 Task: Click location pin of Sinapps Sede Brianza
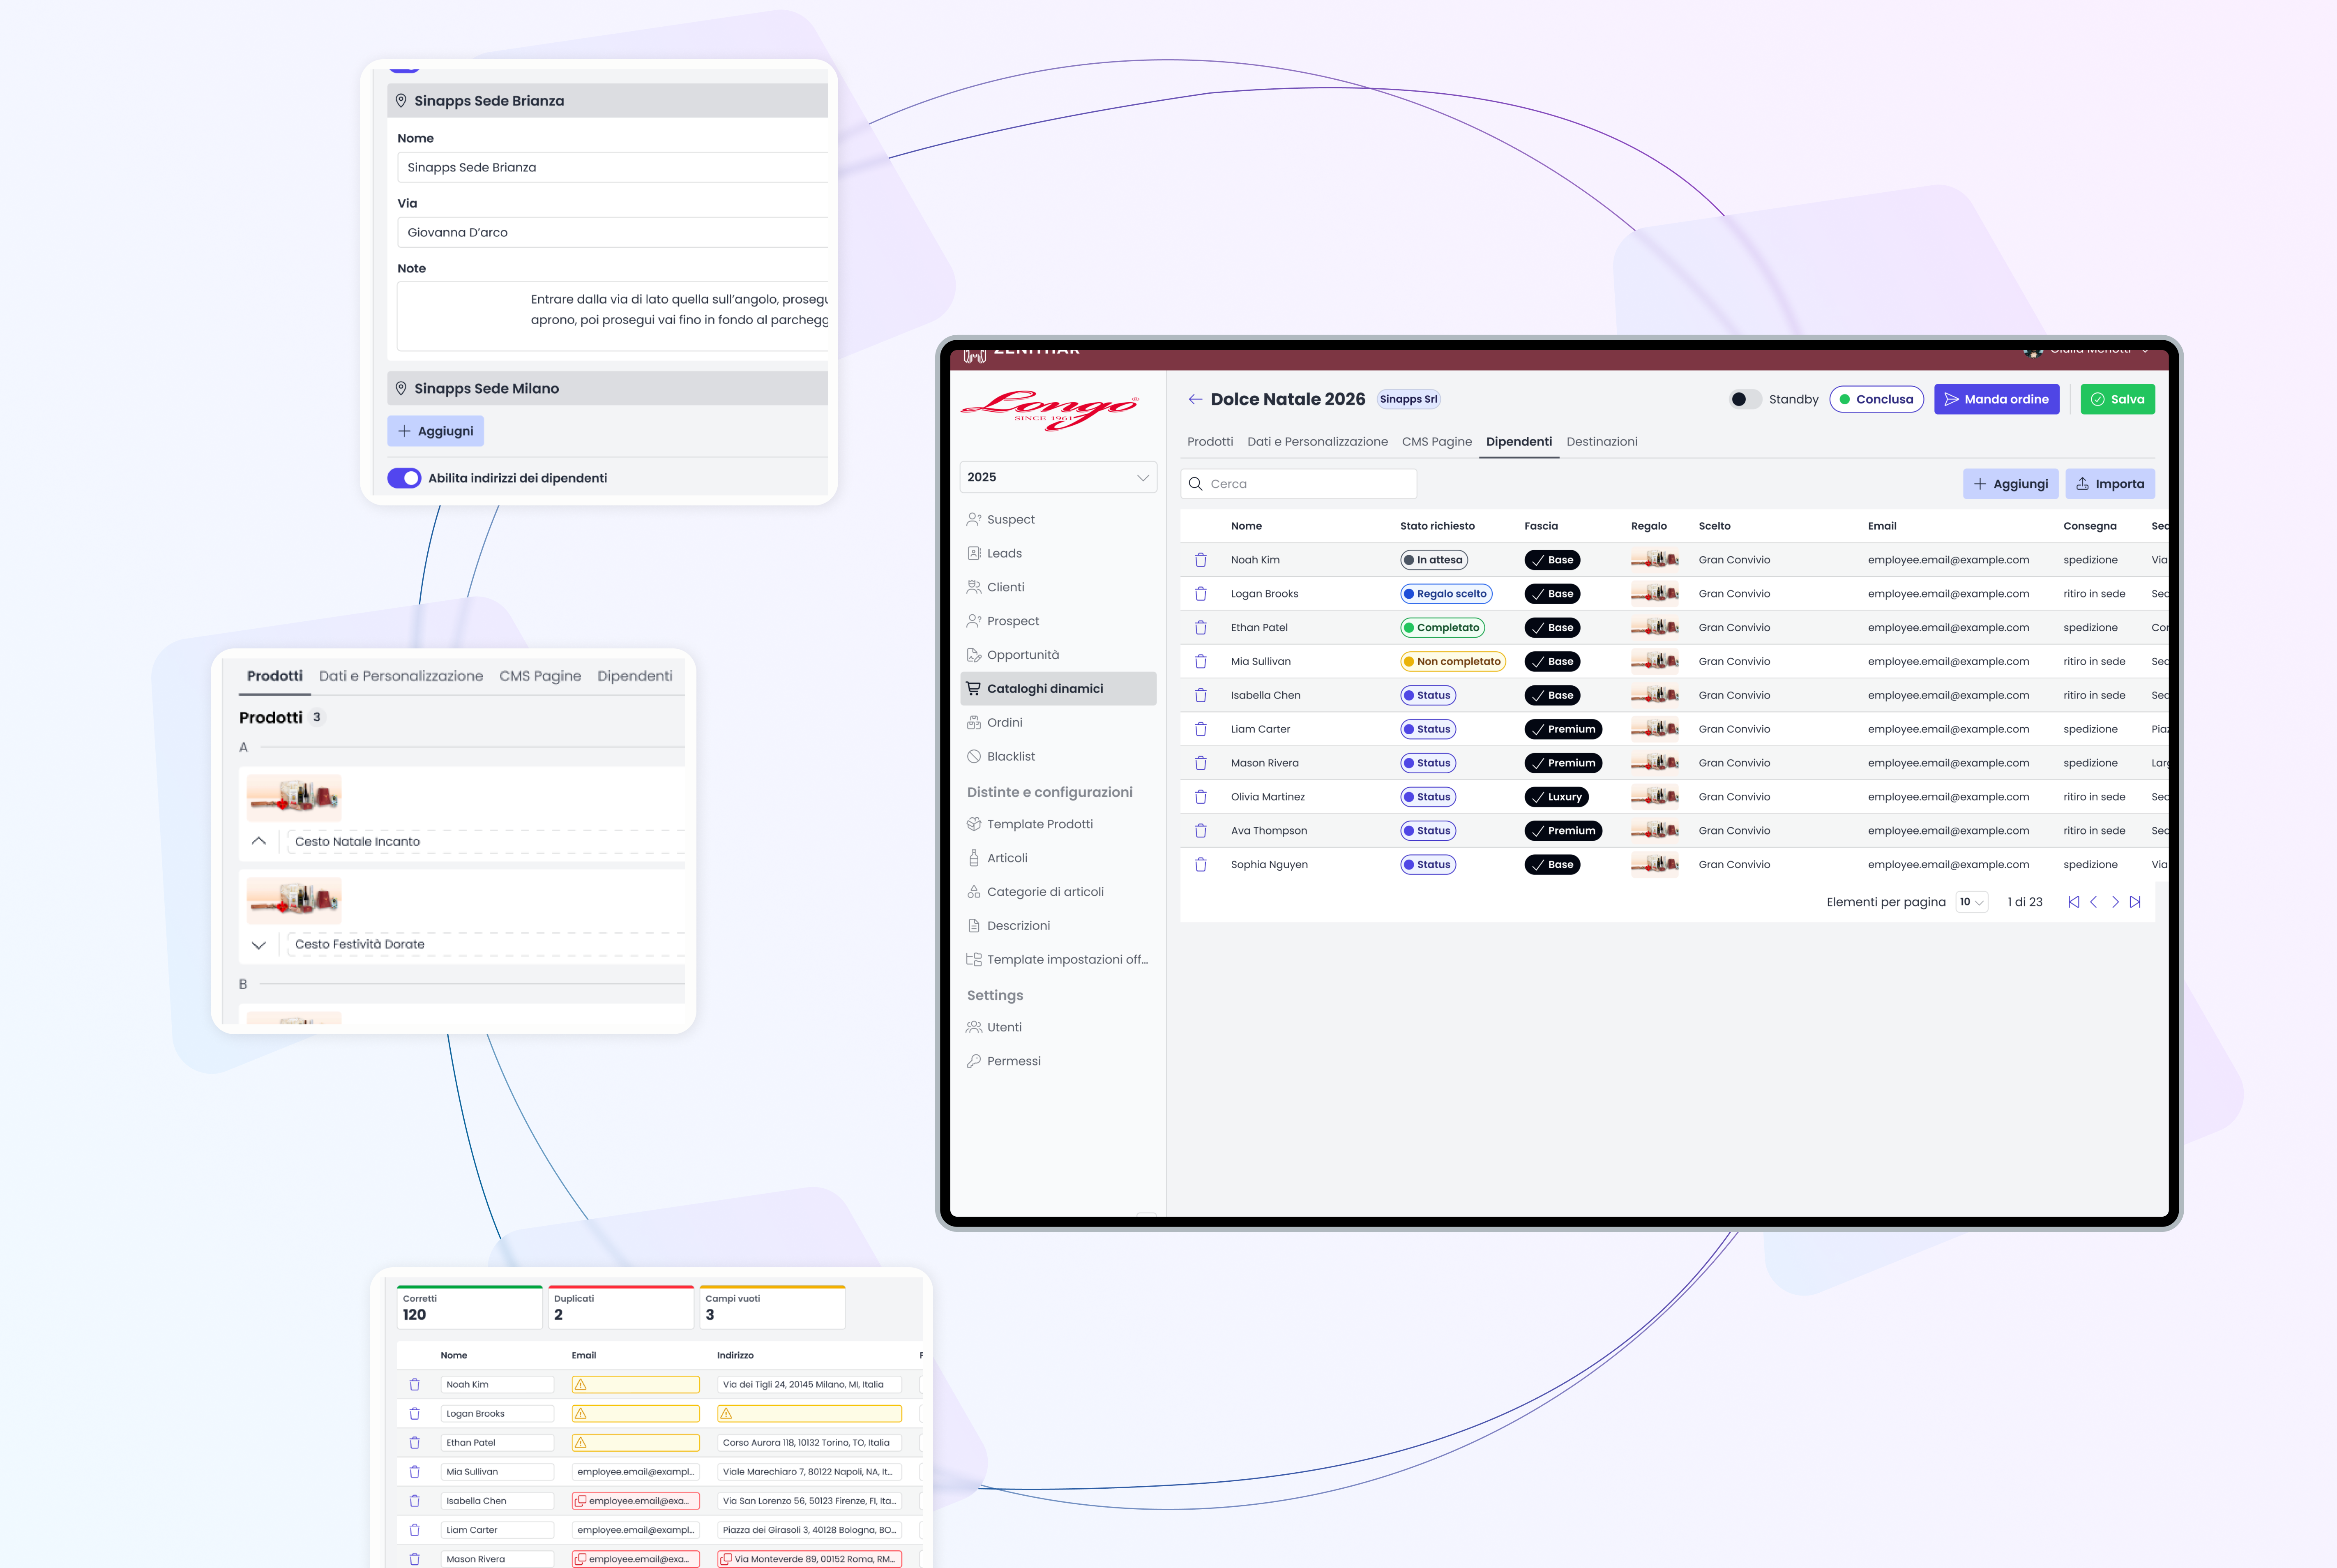click(x=401, y=101)
